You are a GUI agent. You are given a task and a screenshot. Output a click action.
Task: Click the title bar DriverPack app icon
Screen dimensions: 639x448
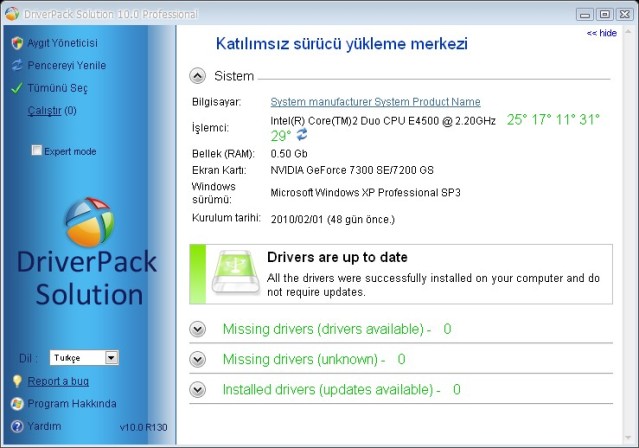coord(12,13)
